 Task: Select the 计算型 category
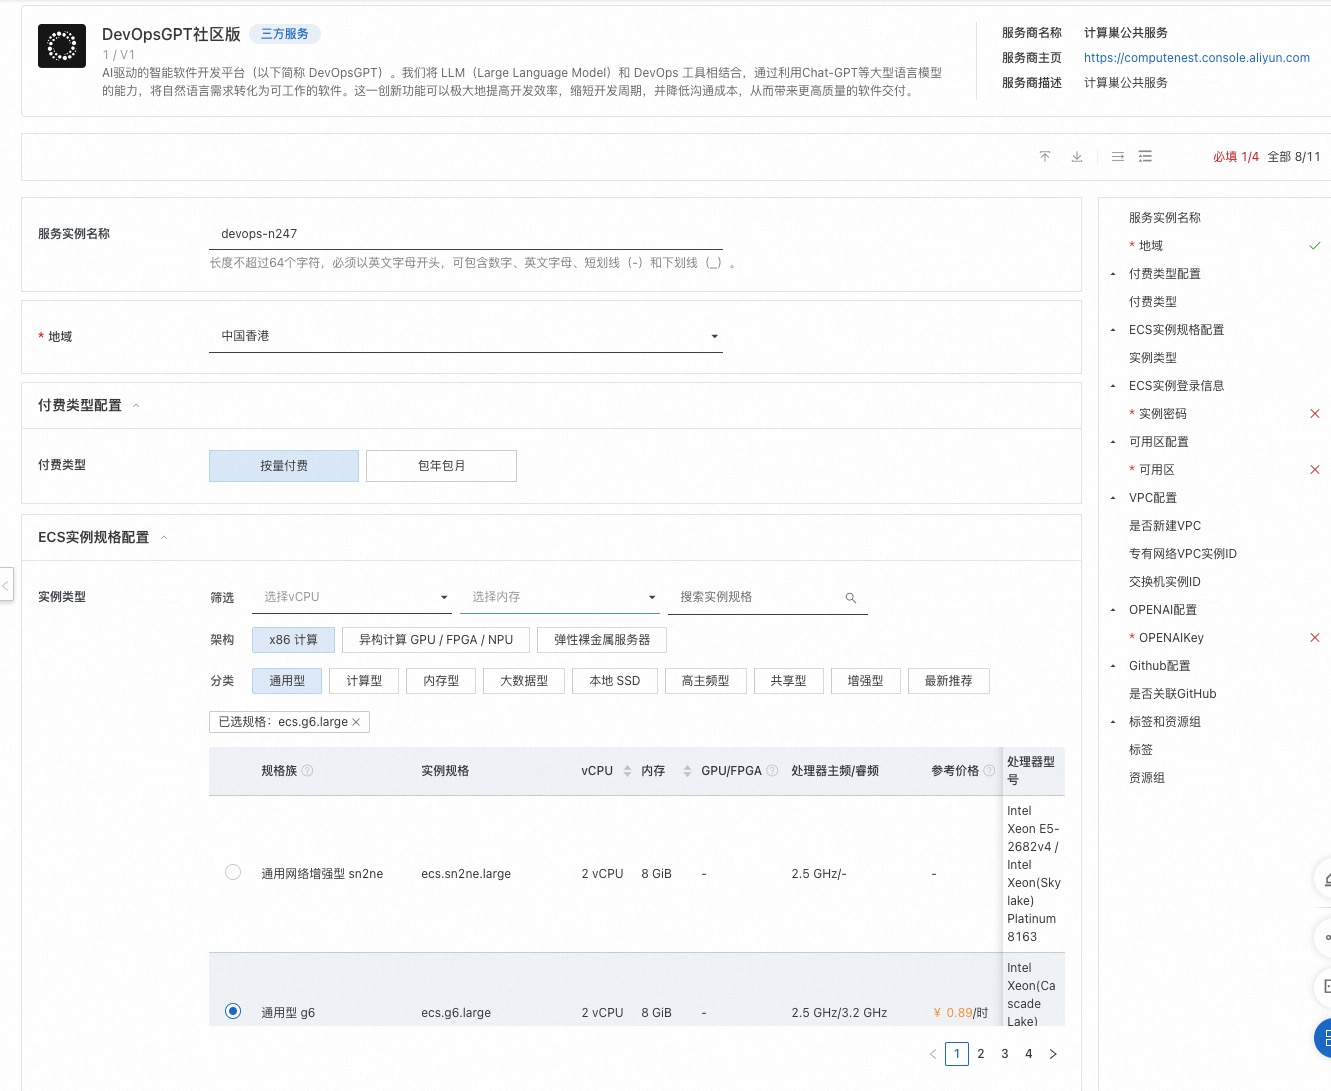[364, 681]
